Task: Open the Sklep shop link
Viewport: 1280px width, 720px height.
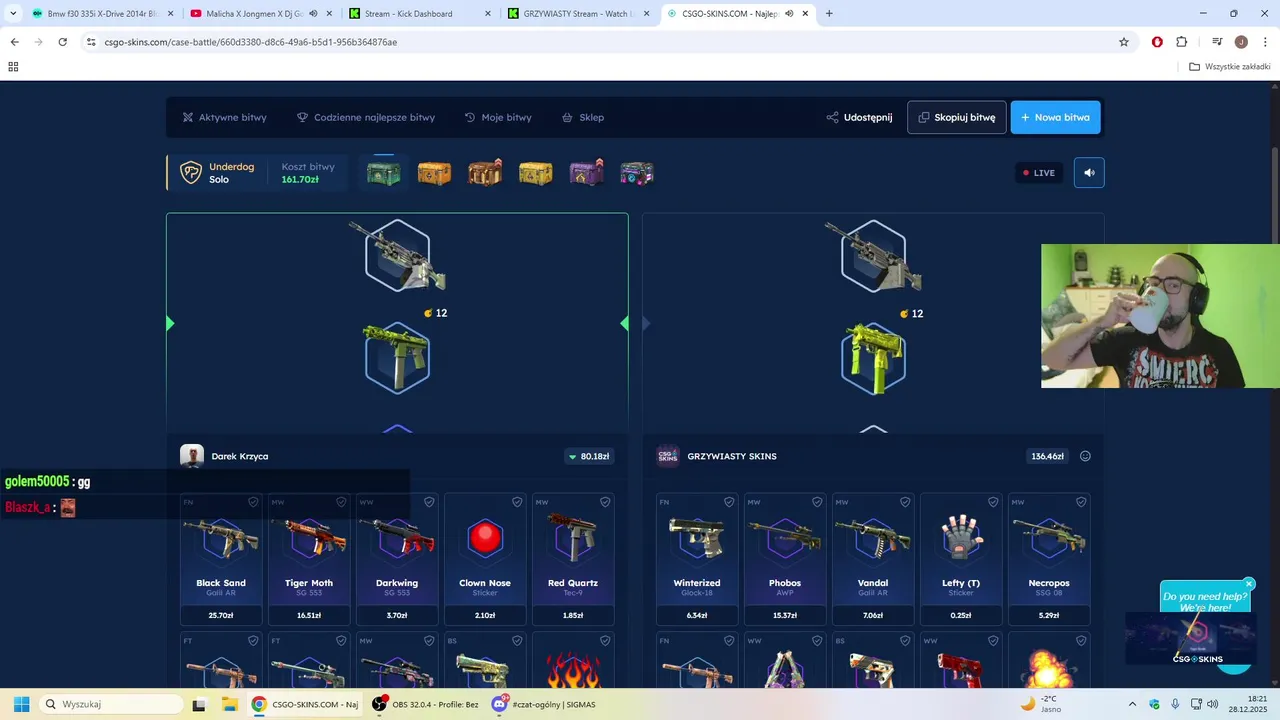Action: 583,117
